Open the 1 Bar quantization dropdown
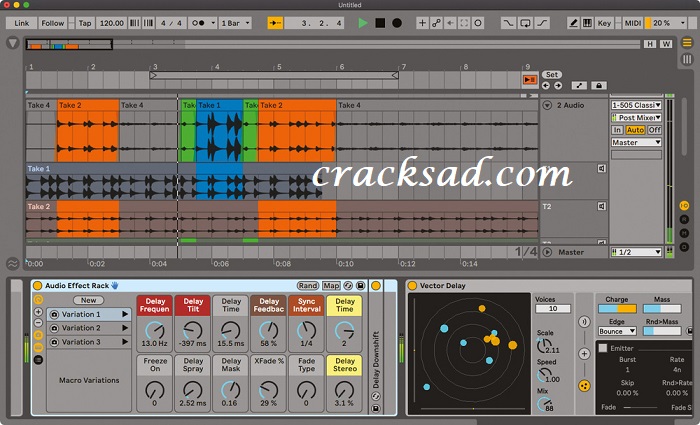The width and height of the screenshot is (700, 425). (235, 23)
